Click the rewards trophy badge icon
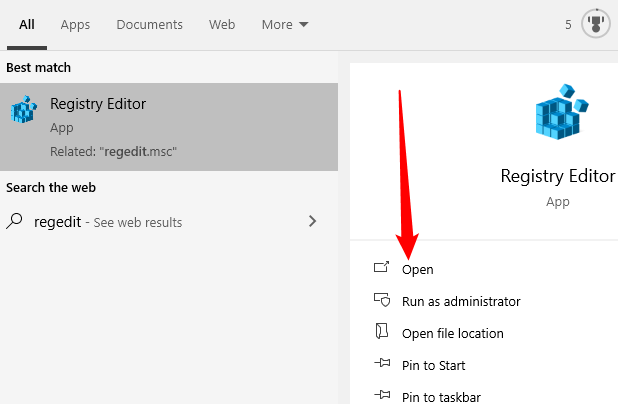Image resolution: width=618 pixels, height=404 pixels. coord(596,24)
